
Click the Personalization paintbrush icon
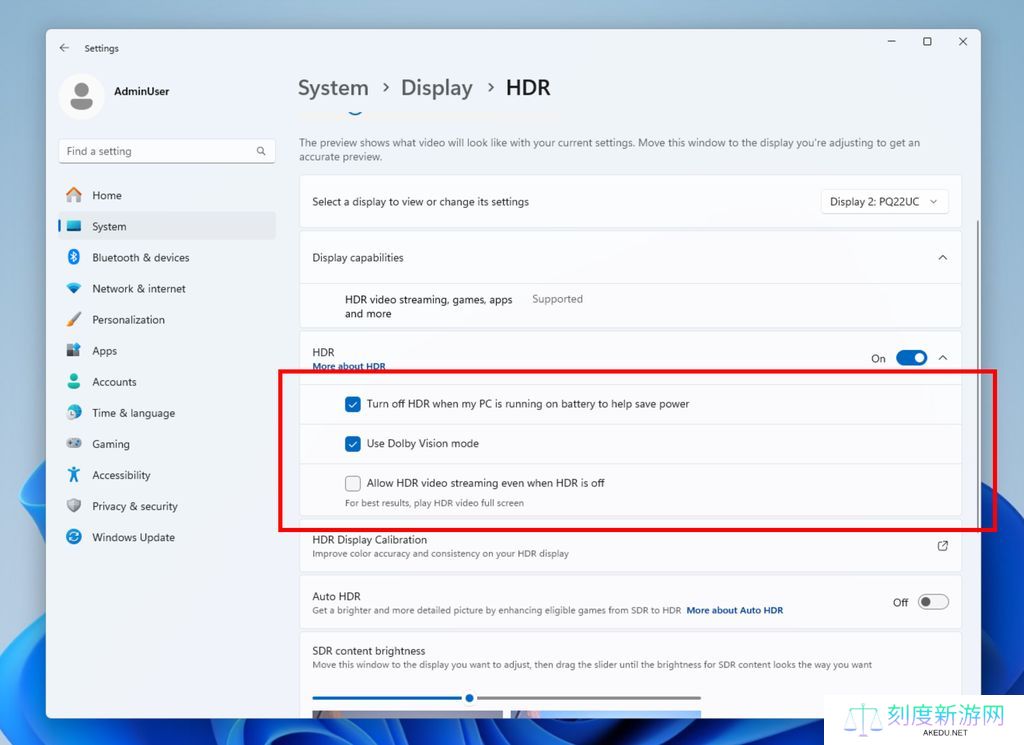point(74,319)
